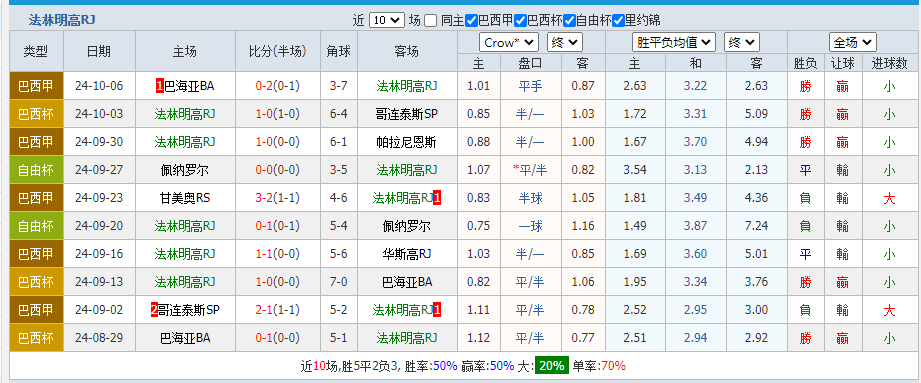921x383 pixels.
Task: Click home team 巴海亚BA in the 24-10-06 row
Action: tap(189, 86)
